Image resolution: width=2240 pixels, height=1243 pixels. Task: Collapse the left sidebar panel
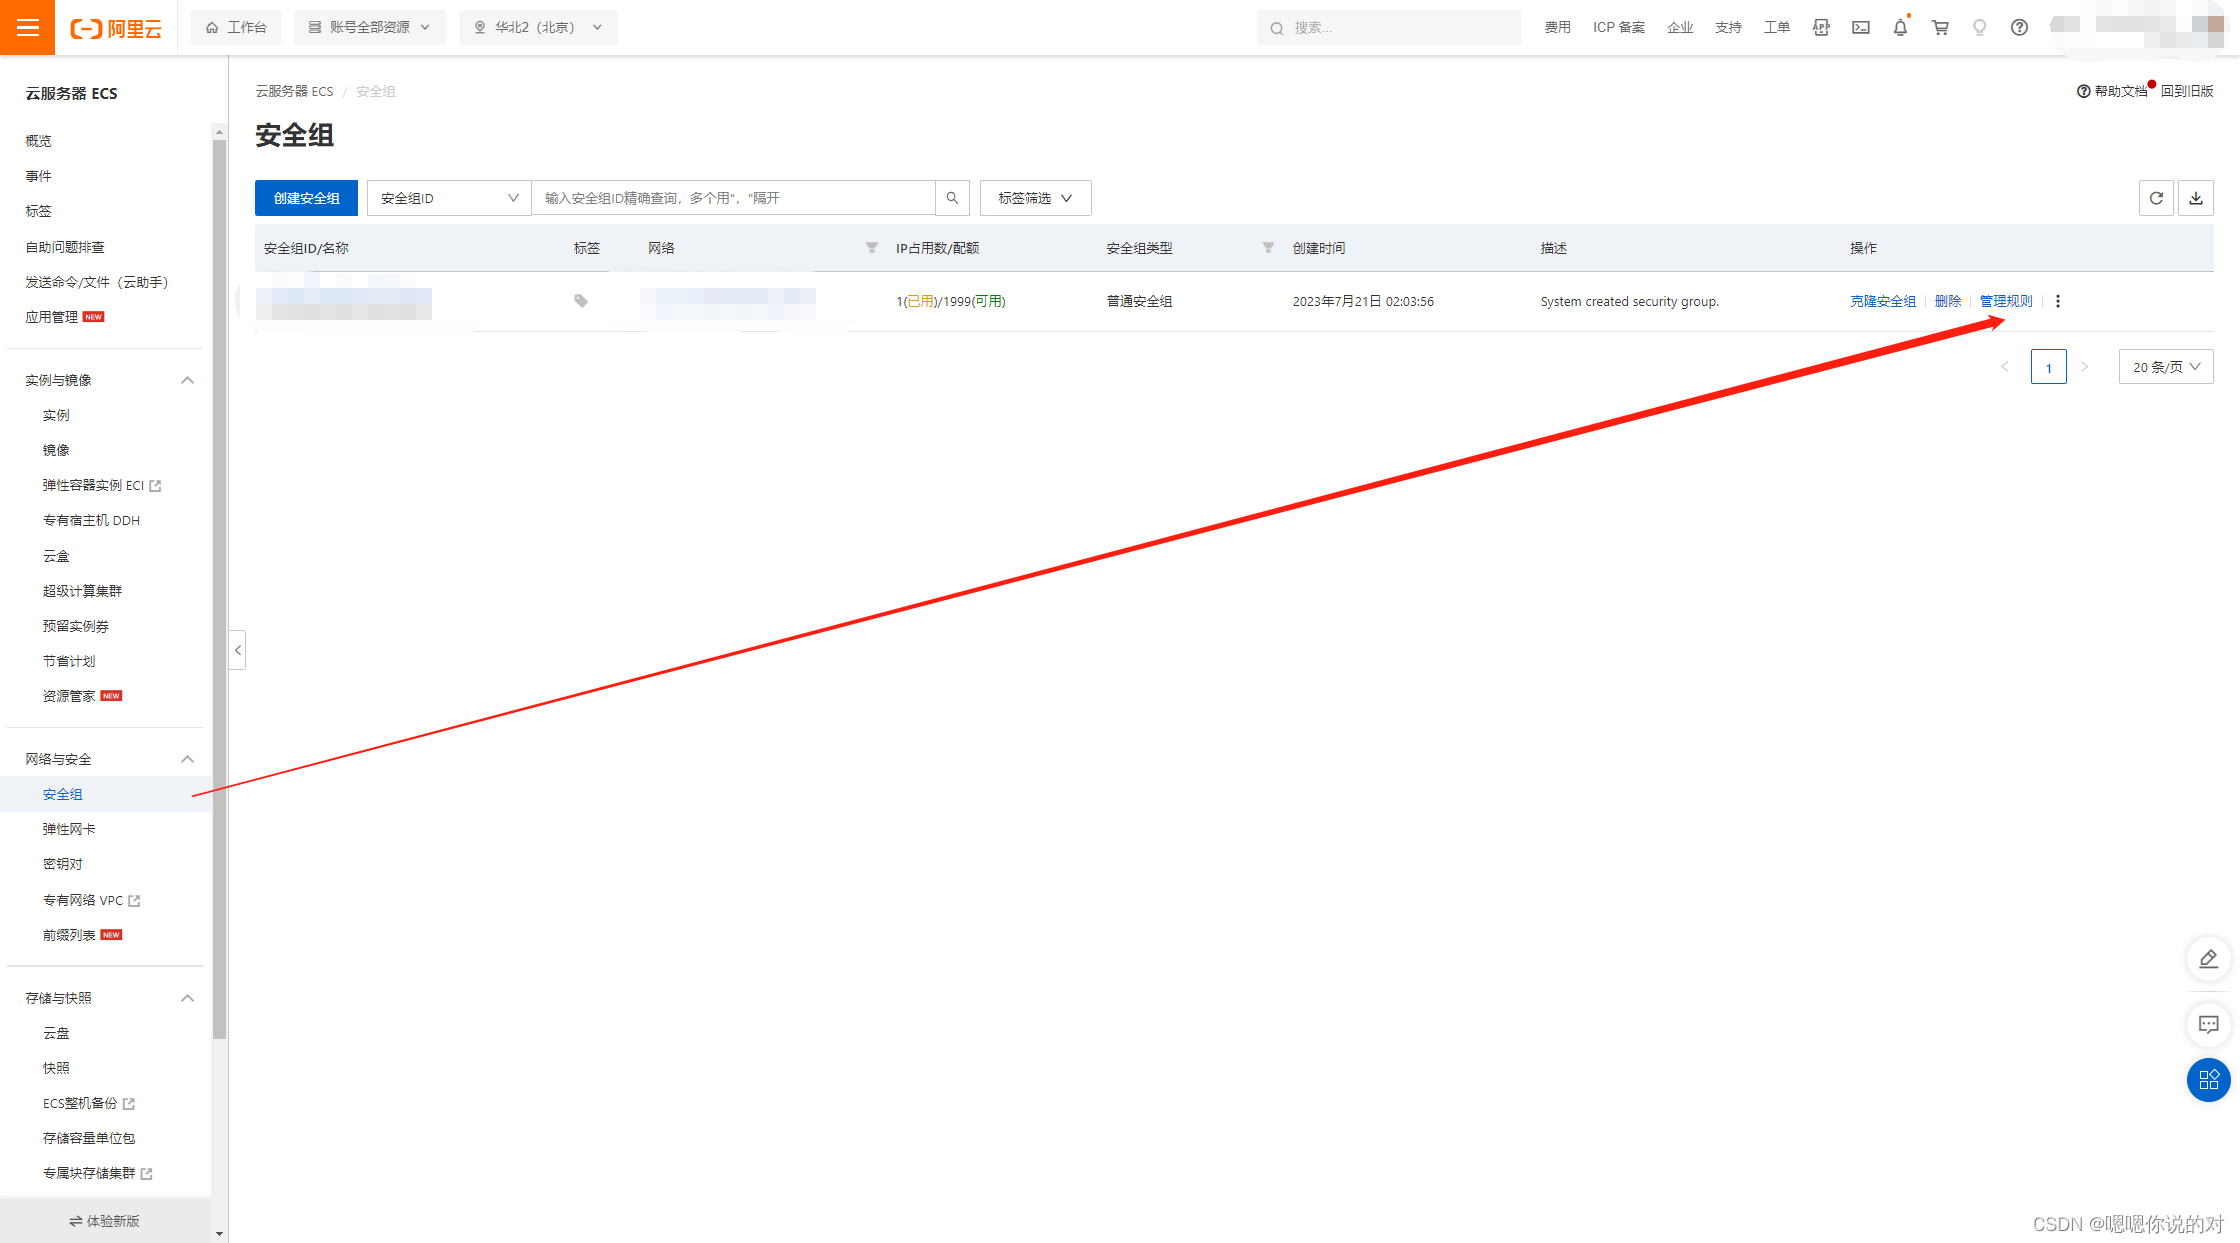pyautogui.click(x=238, y=650)
